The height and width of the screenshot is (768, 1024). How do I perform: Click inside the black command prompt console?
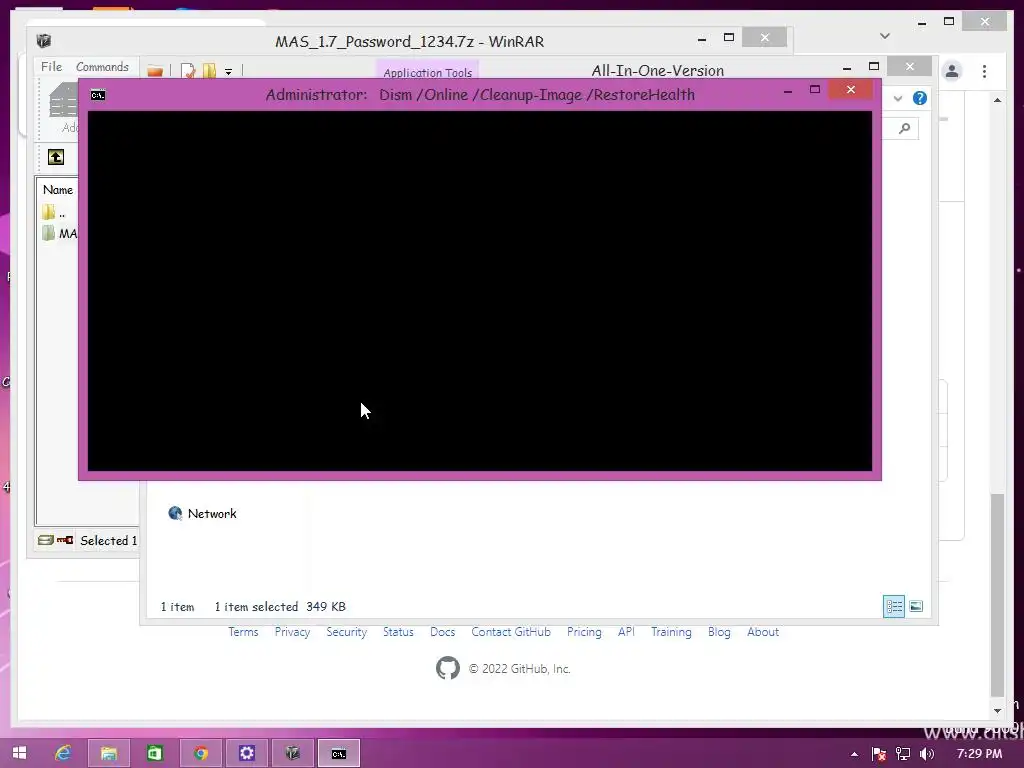pos(479,291)
